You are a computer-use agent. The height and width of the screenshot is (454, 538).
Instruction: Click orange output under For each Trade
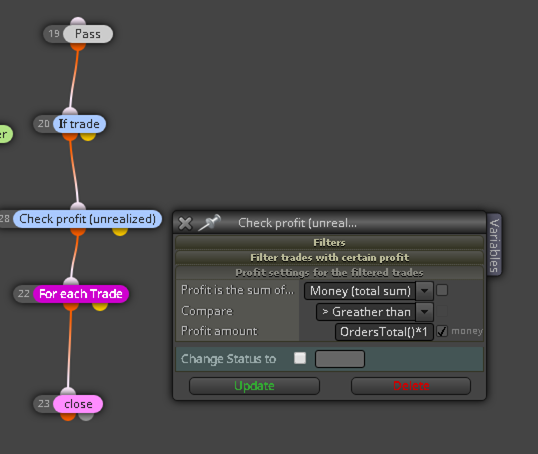(71, 306)
